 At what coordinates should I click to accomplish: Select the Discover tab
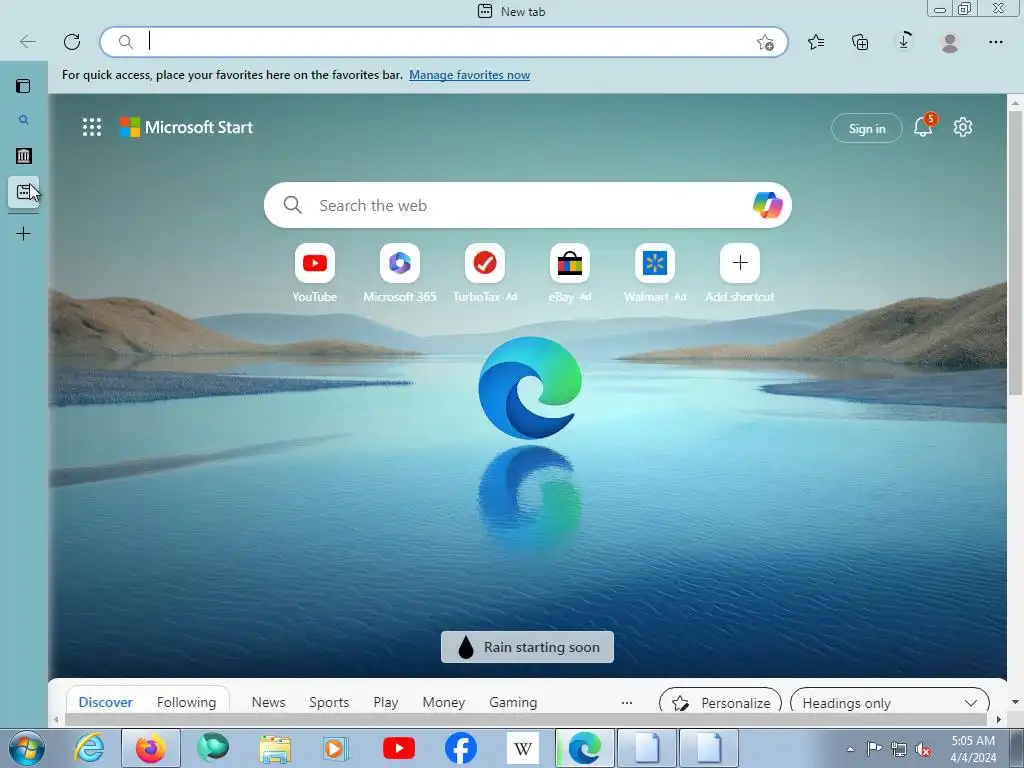(x=106, y=702)
